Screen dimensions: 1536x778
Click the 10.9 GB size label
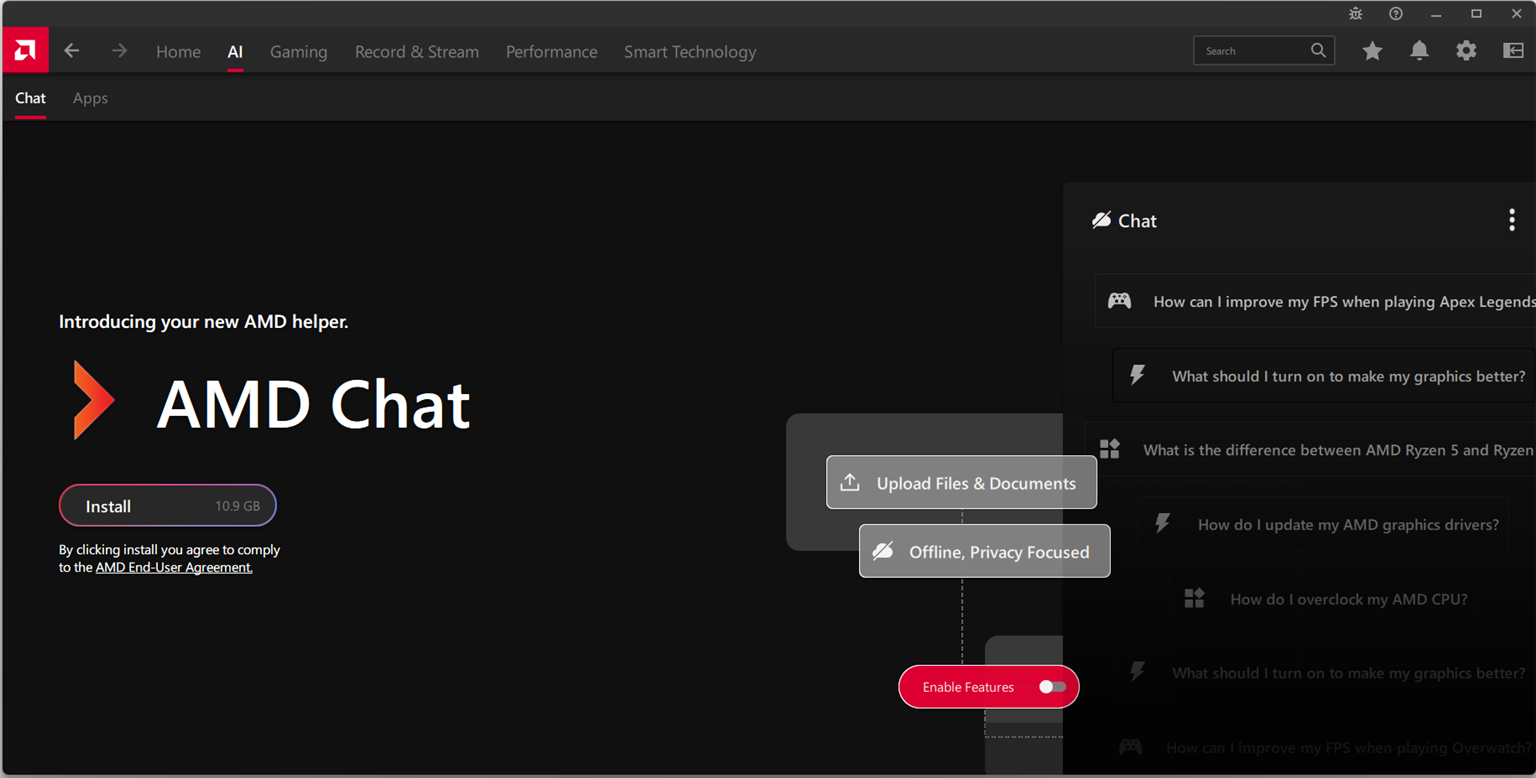pyautogui.click(x=238, y=506)
